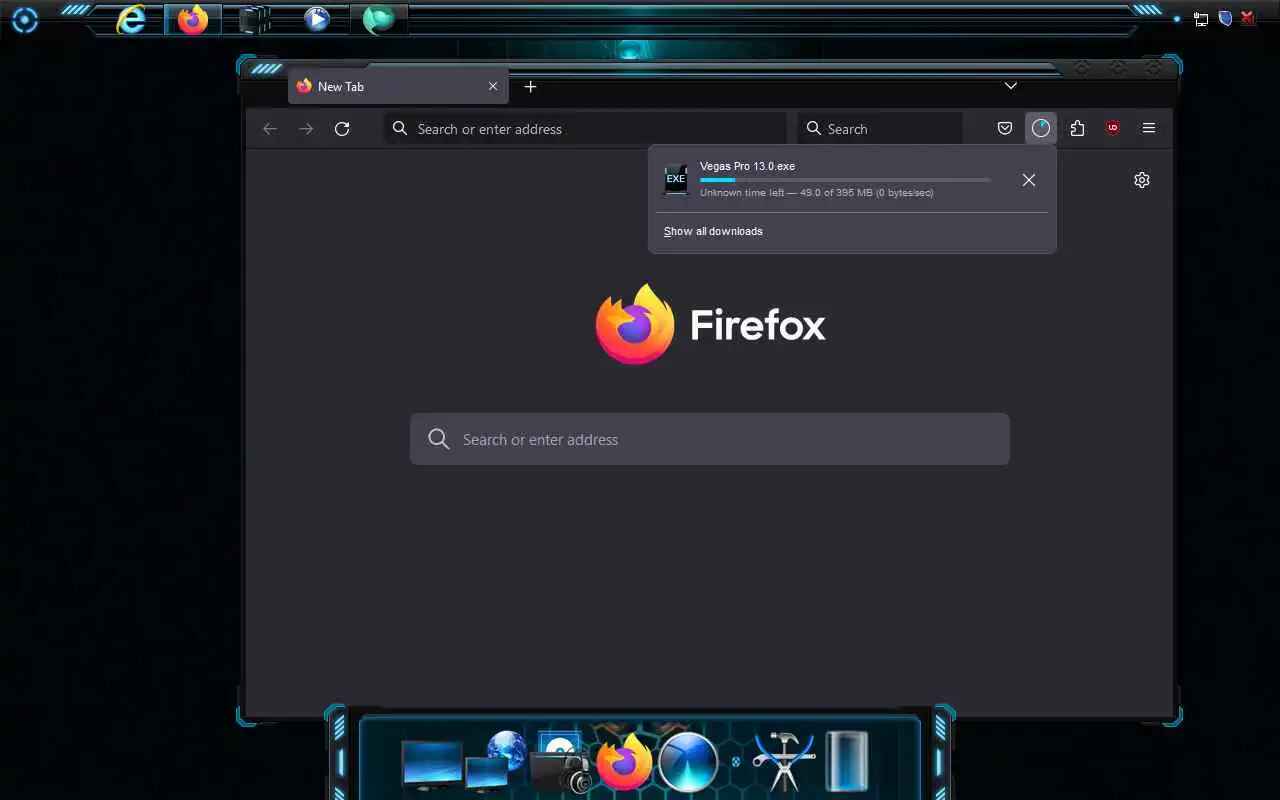Open the blue compass circle dock icon

pos(689,762)
